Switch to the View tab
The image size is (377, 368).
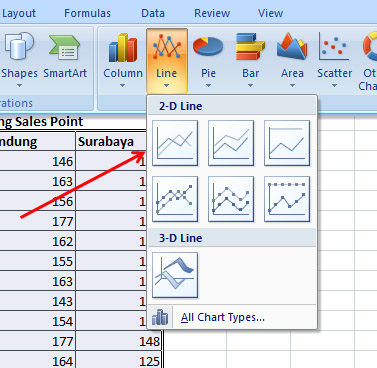point(270,13)
